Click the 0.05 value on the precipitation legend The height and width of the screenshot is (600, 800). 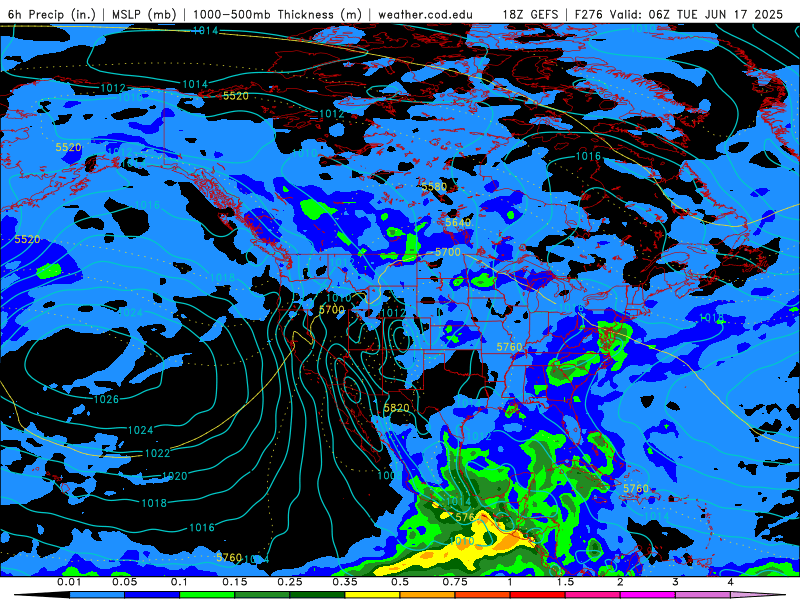click(x=124, y=582)
